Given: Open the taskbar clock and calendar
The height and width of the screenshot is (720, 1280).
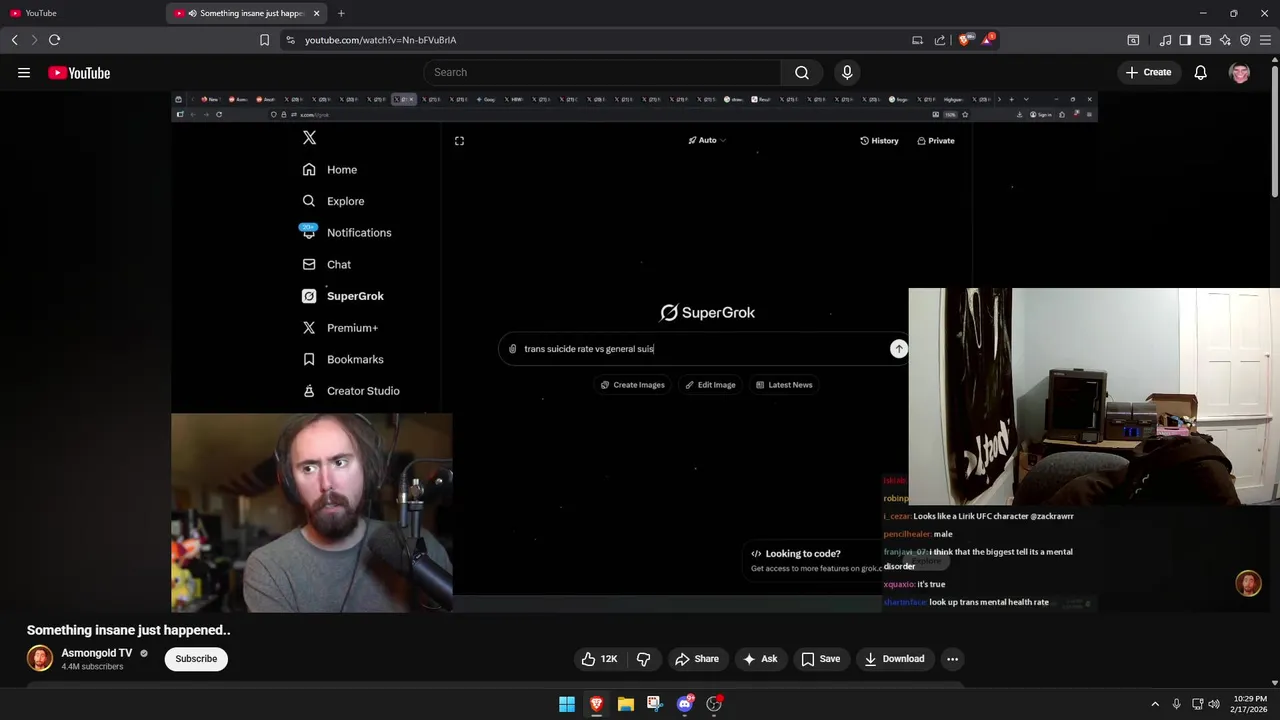Looking at the screenshot, I should pos(1250,704).
